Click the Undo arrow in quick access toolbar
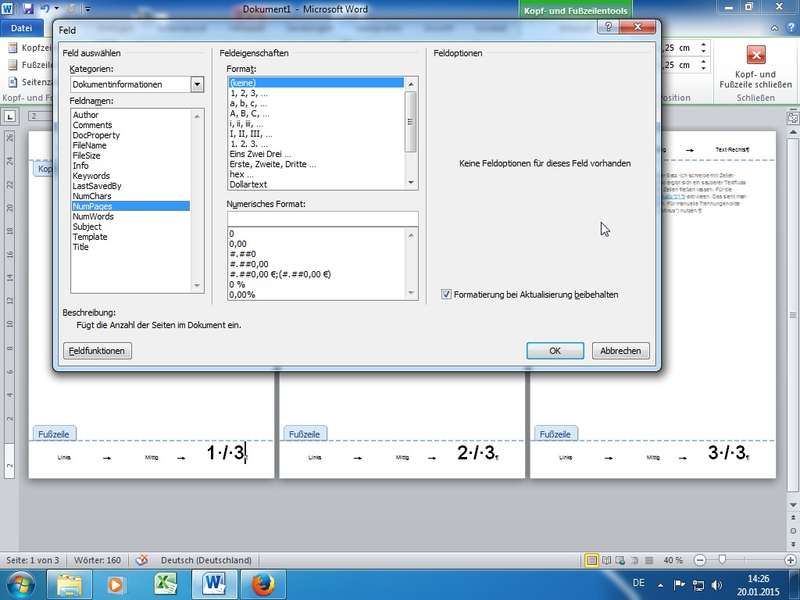Image resolution: width=800 pixels, height=600 pixels. [45, 8]
